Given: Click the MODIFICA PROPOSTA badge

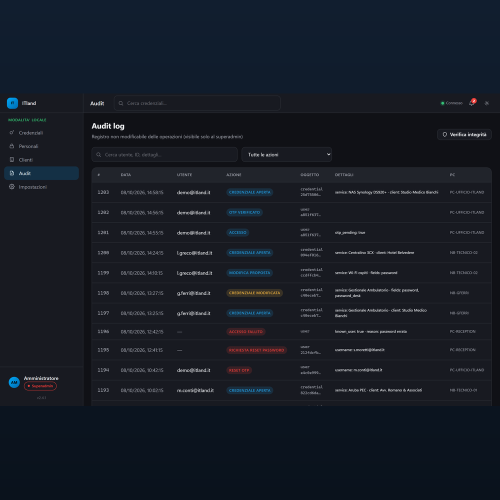Looking at the screenshot, I should coord(250,273).
